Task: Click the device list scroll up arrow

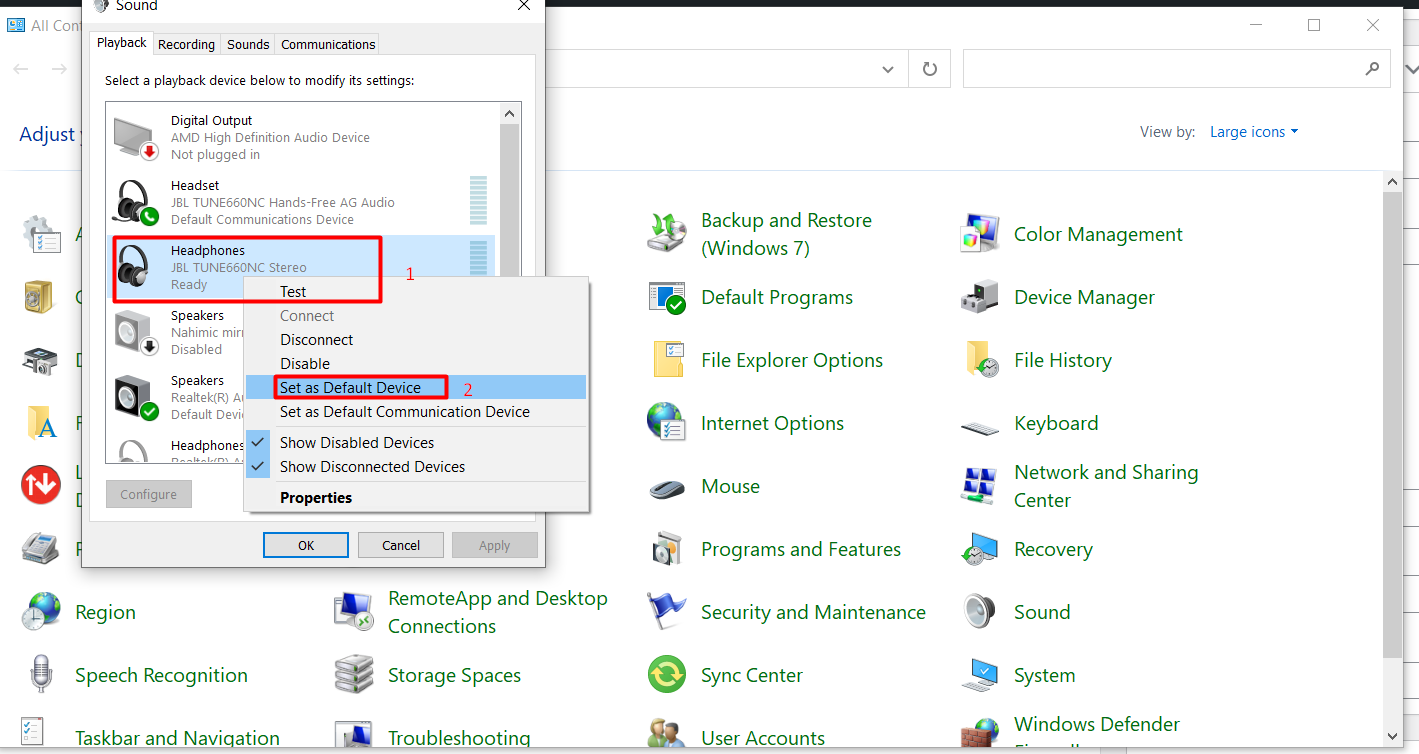Action: point(509,114)
